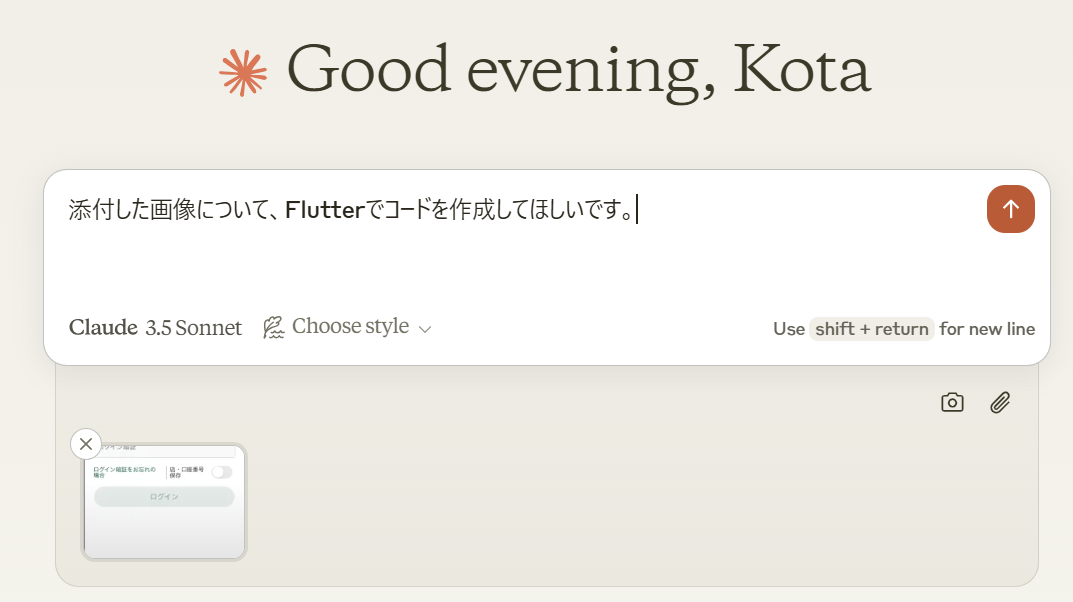Click the 'for new line' hint text
This screenshot has width=1073, height=602.
click(x=987, y=329)
